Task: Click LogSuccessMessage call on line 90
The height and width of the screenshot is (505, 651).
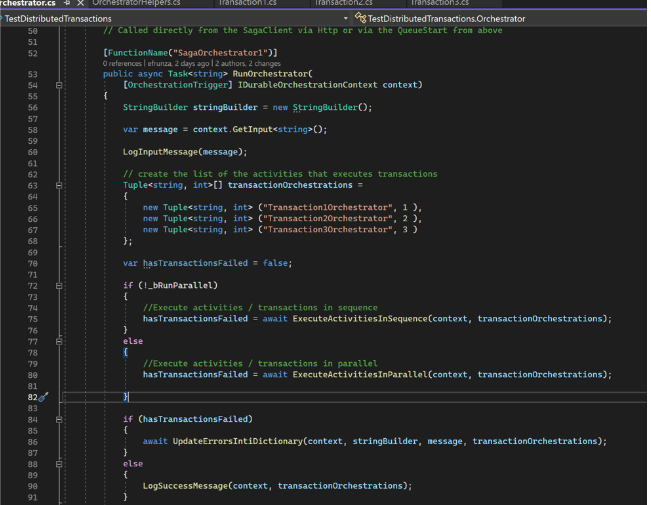Action: pos(186,486)
